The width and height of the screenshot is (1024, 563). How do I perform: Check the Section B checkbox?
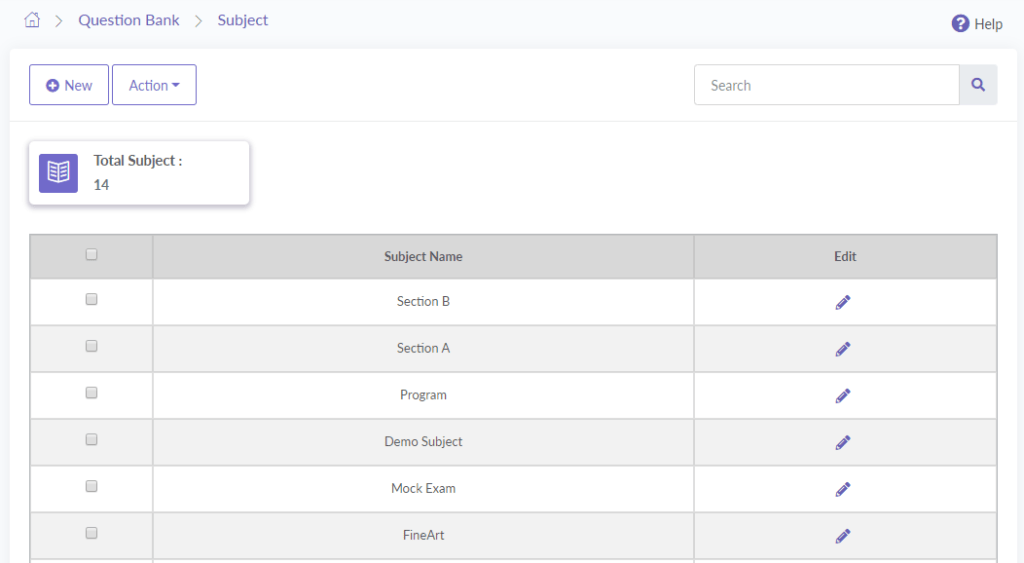pyautogui.click(x=92, y=299)
